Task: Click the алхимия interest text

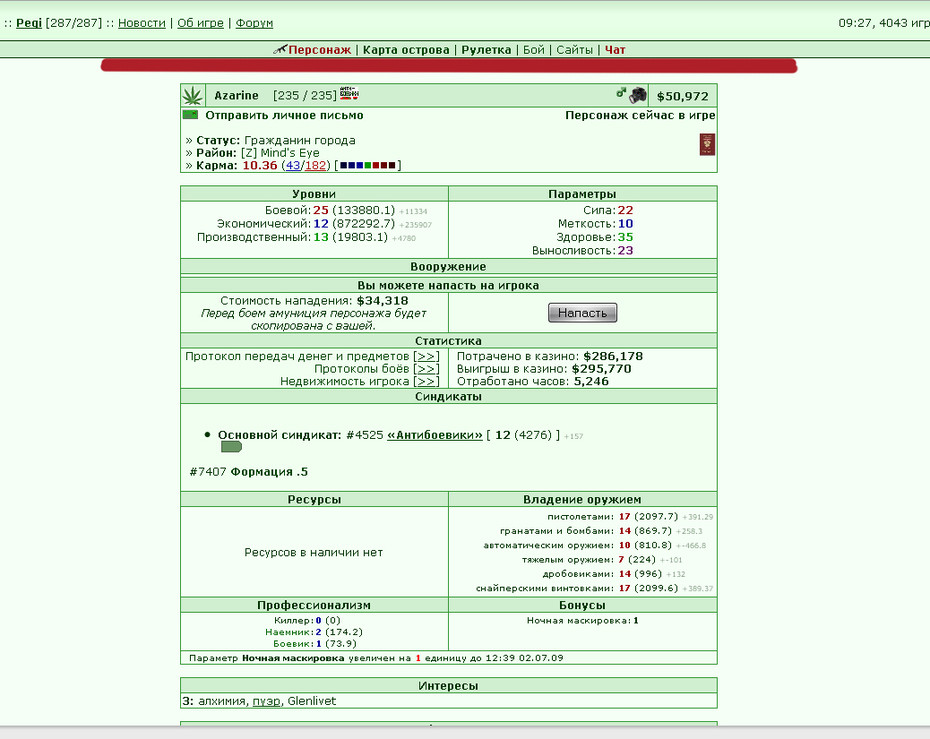Action: (x=222, y=701)
